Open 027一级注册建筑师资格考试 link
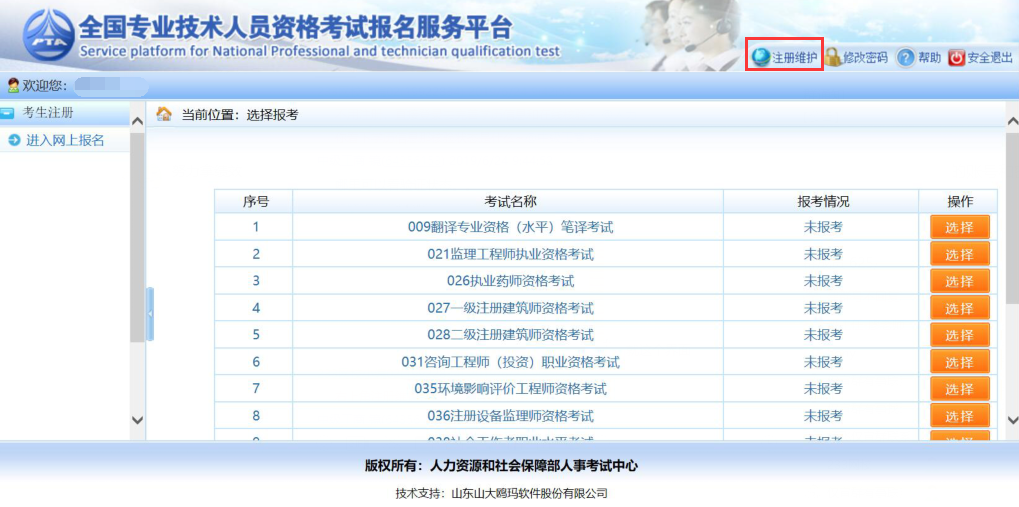1019x507 pixels. tap(510, 308)
